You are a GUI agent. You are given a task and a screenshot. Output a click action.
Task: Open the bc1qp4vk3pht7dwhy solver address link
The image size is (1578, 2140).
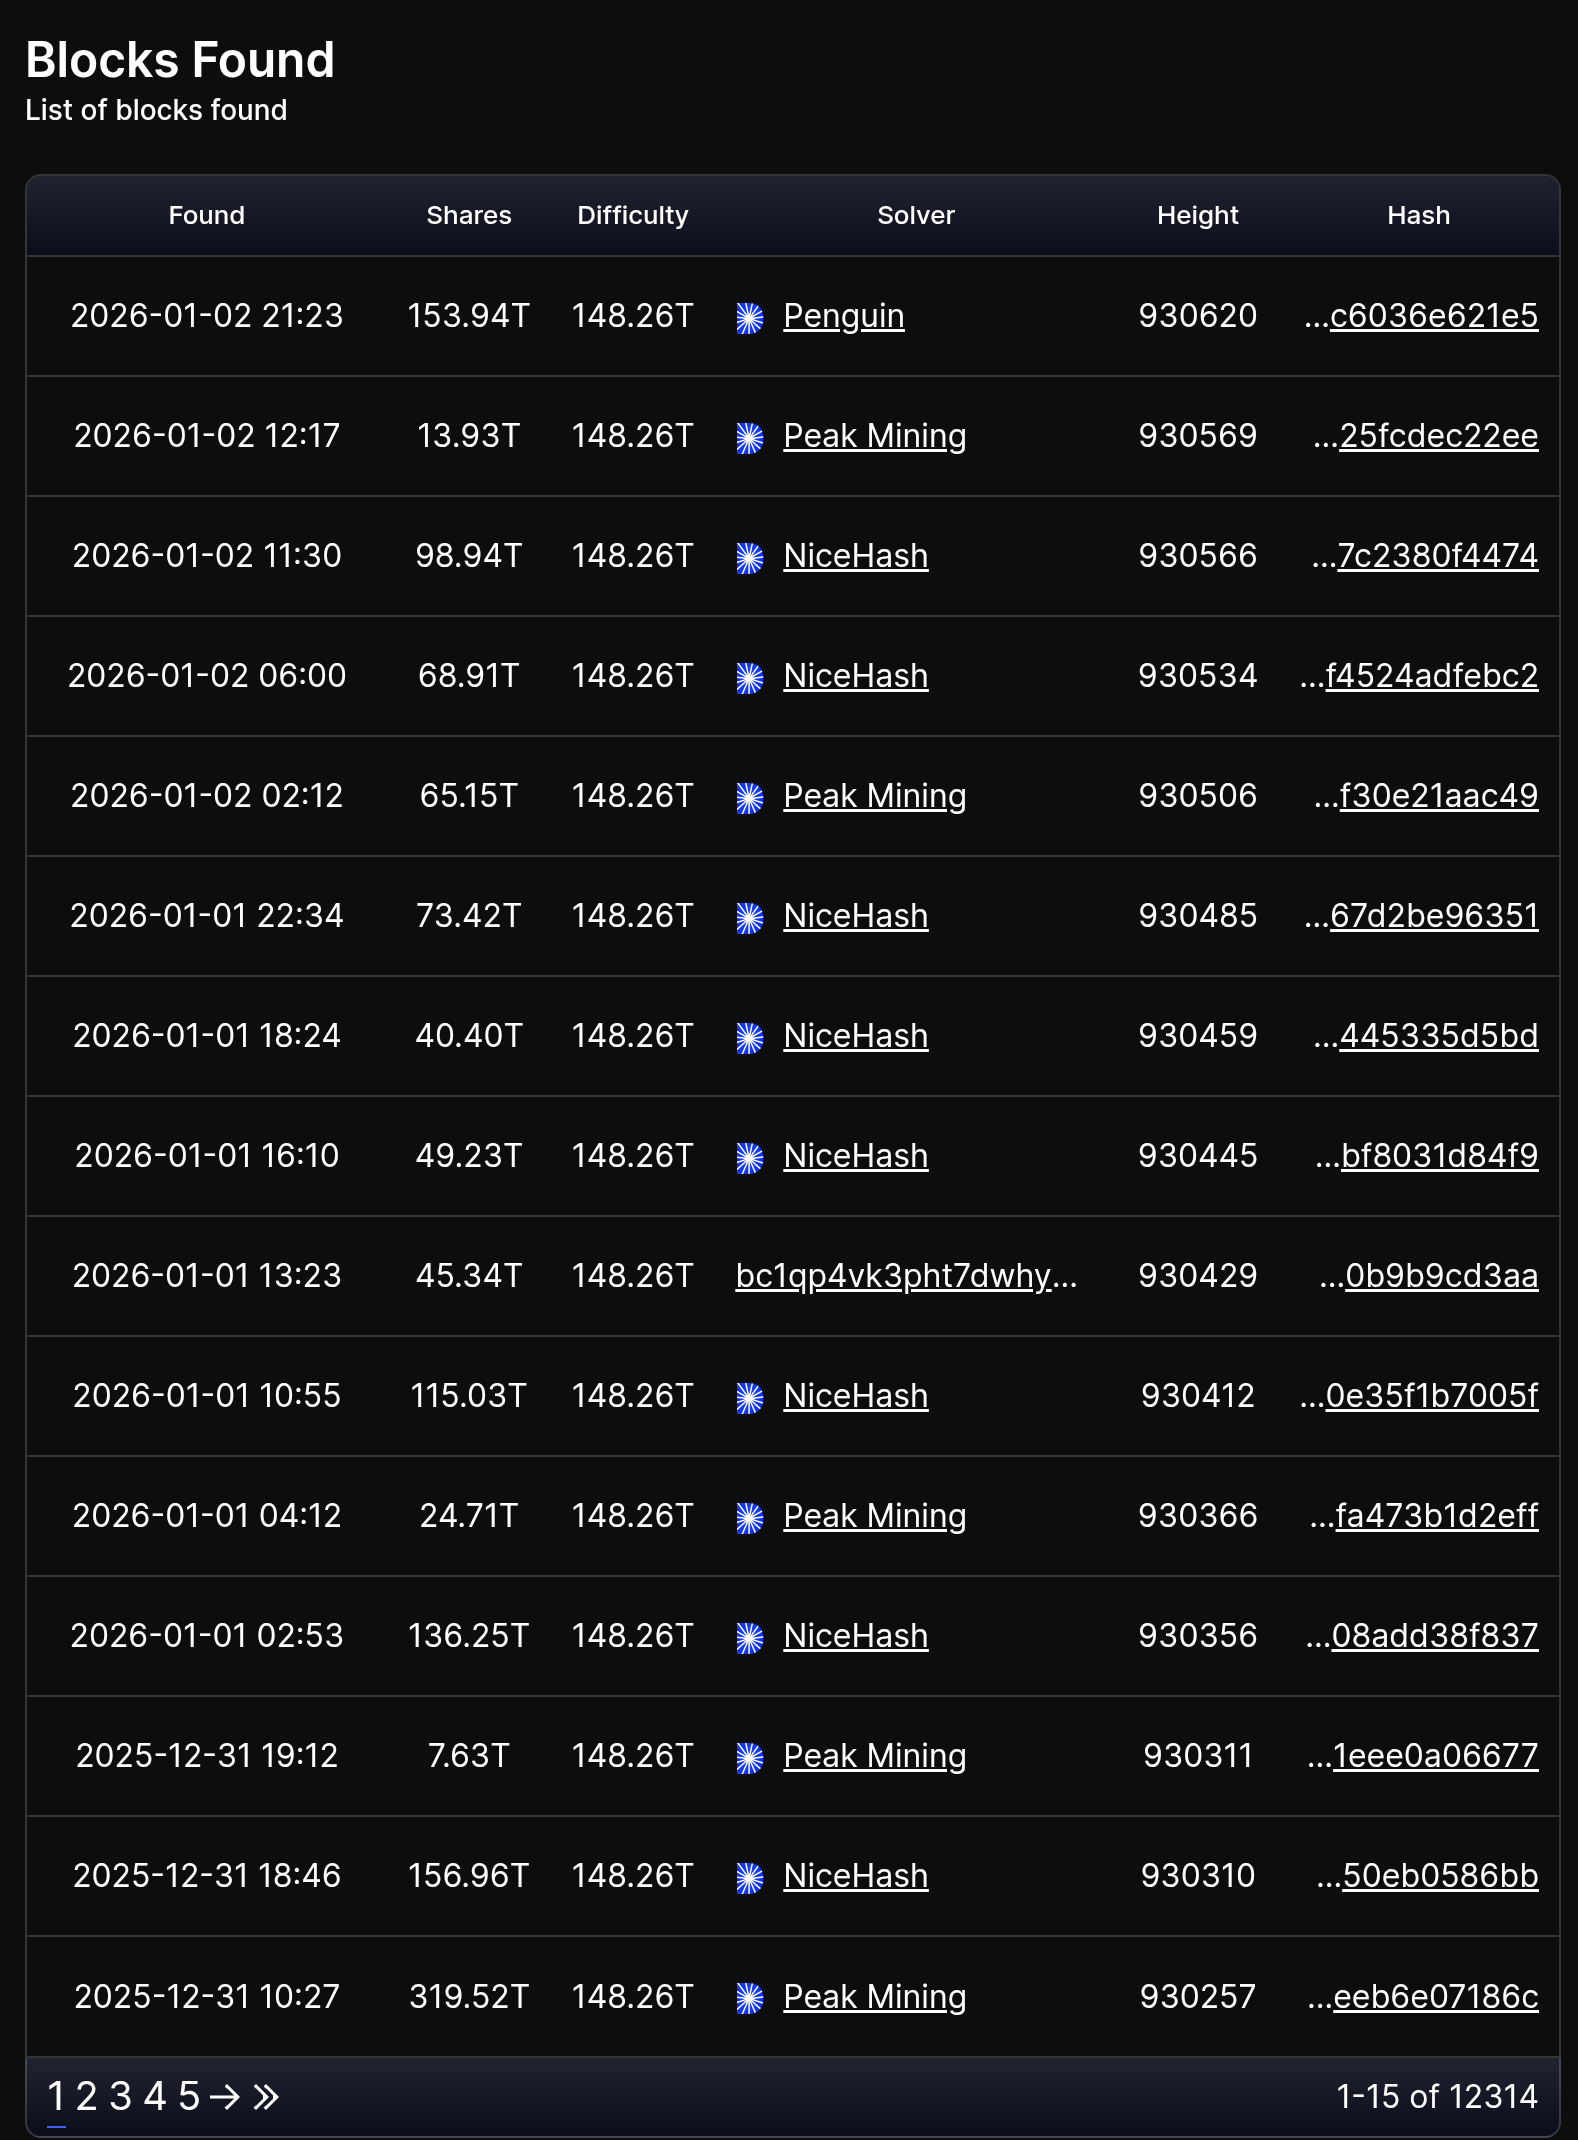(893, 1276)
